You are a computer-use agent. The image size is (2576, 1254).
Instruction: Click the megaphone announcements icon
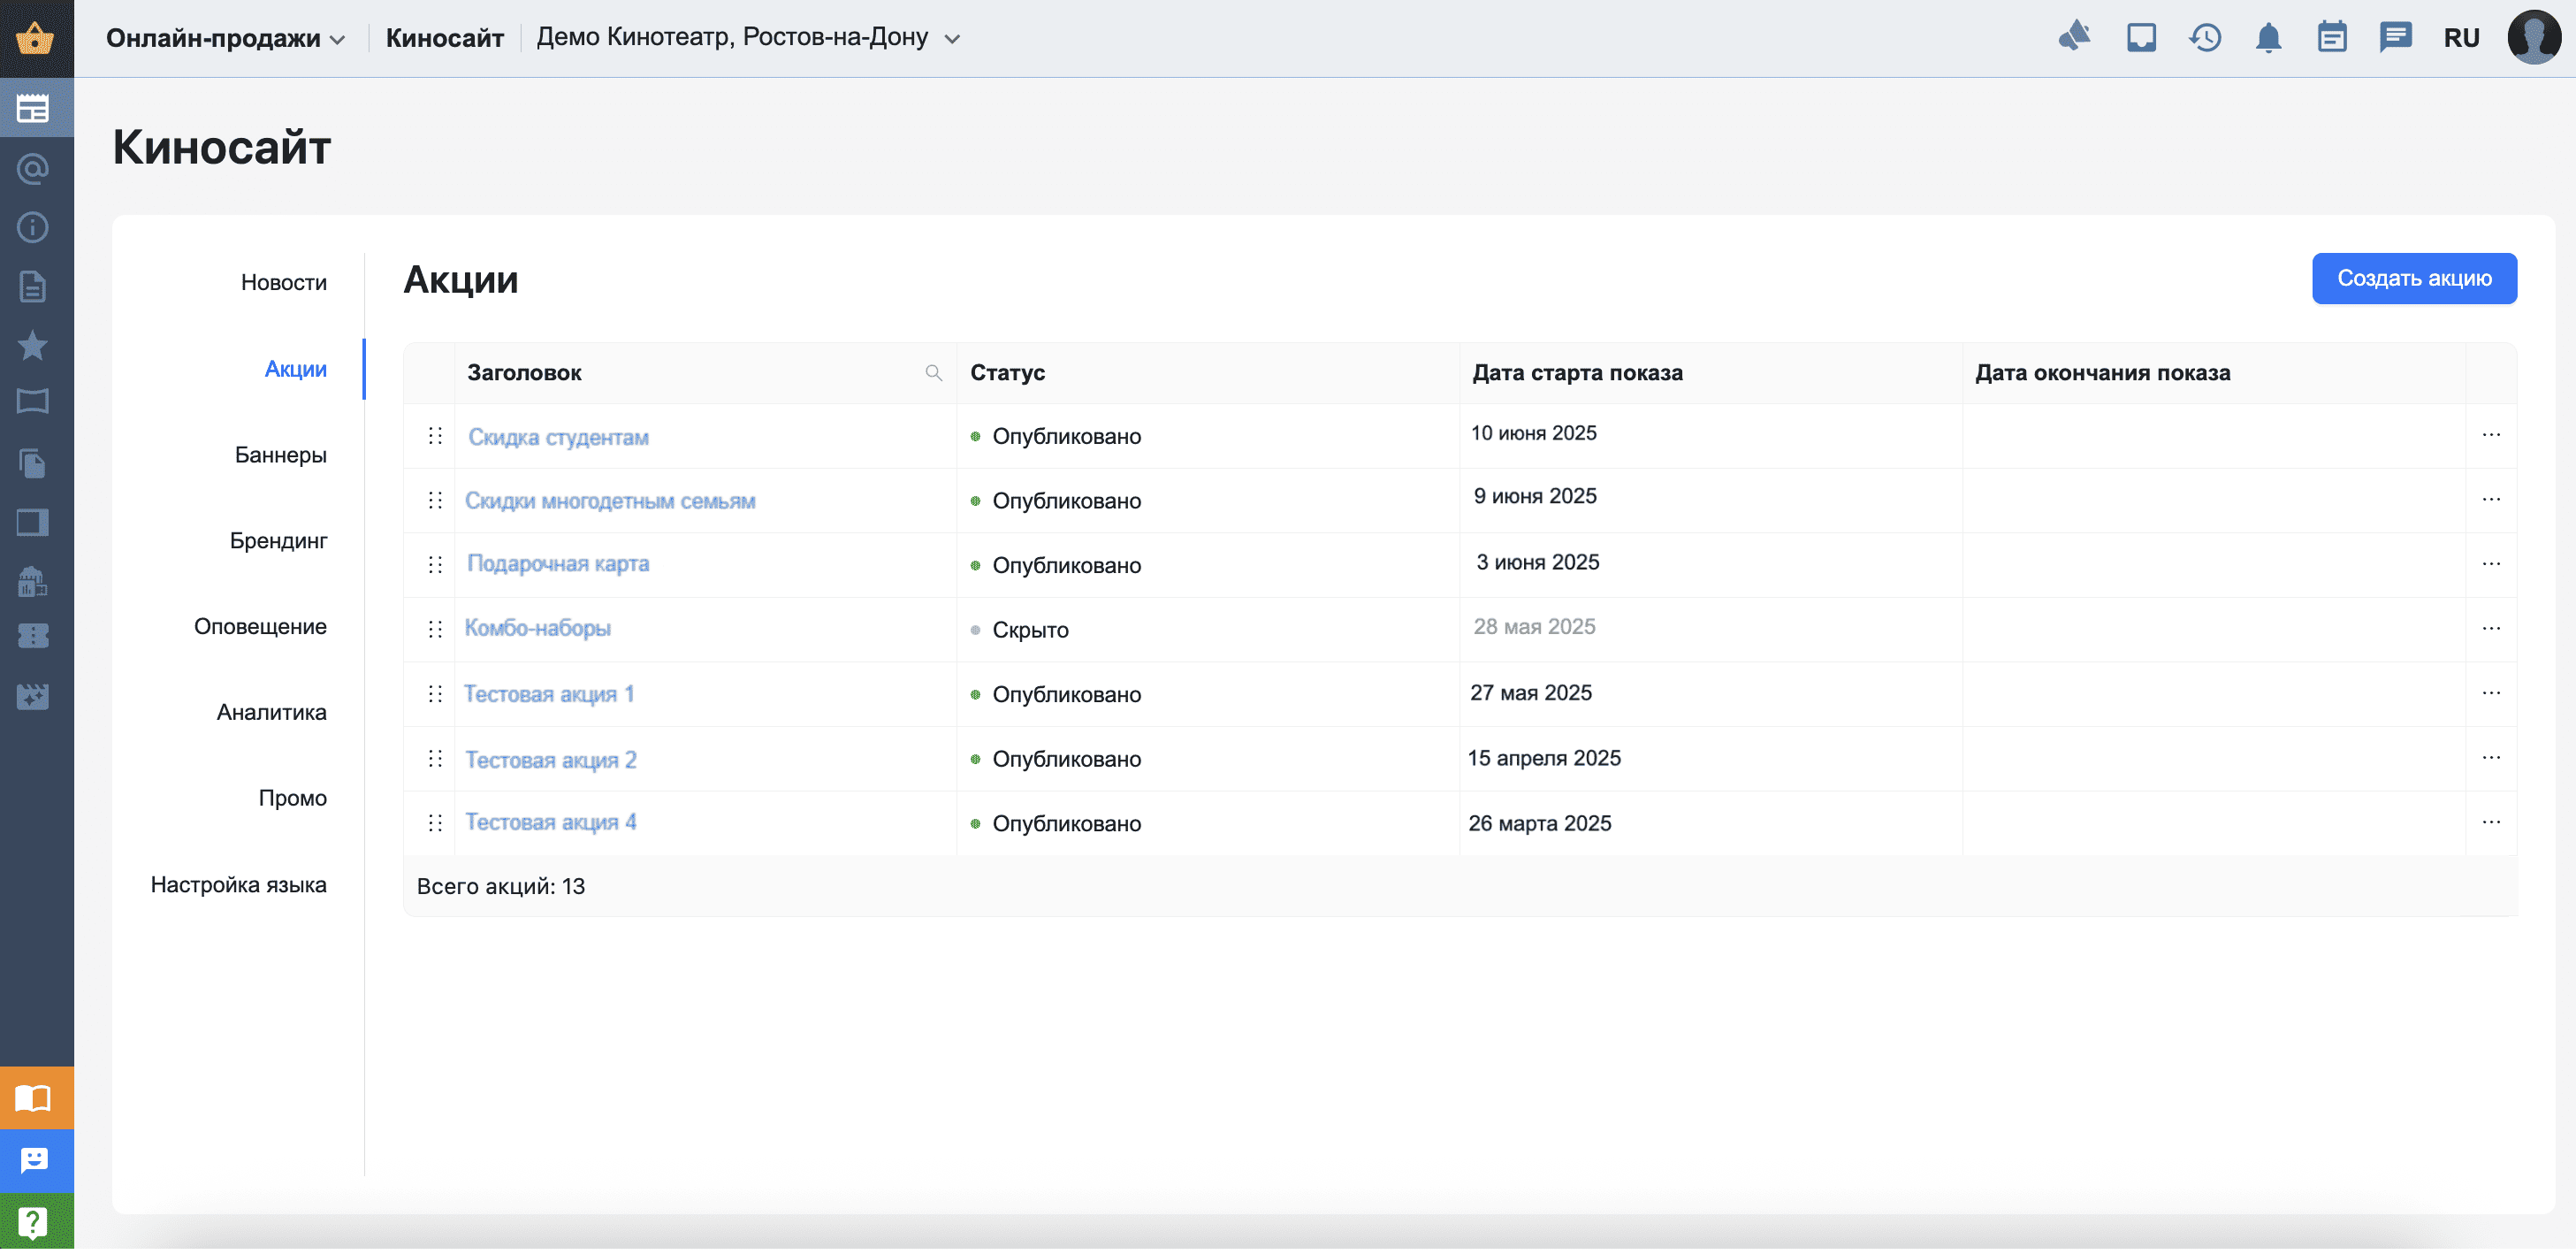pyautogui.click(x=2075, y=37)
